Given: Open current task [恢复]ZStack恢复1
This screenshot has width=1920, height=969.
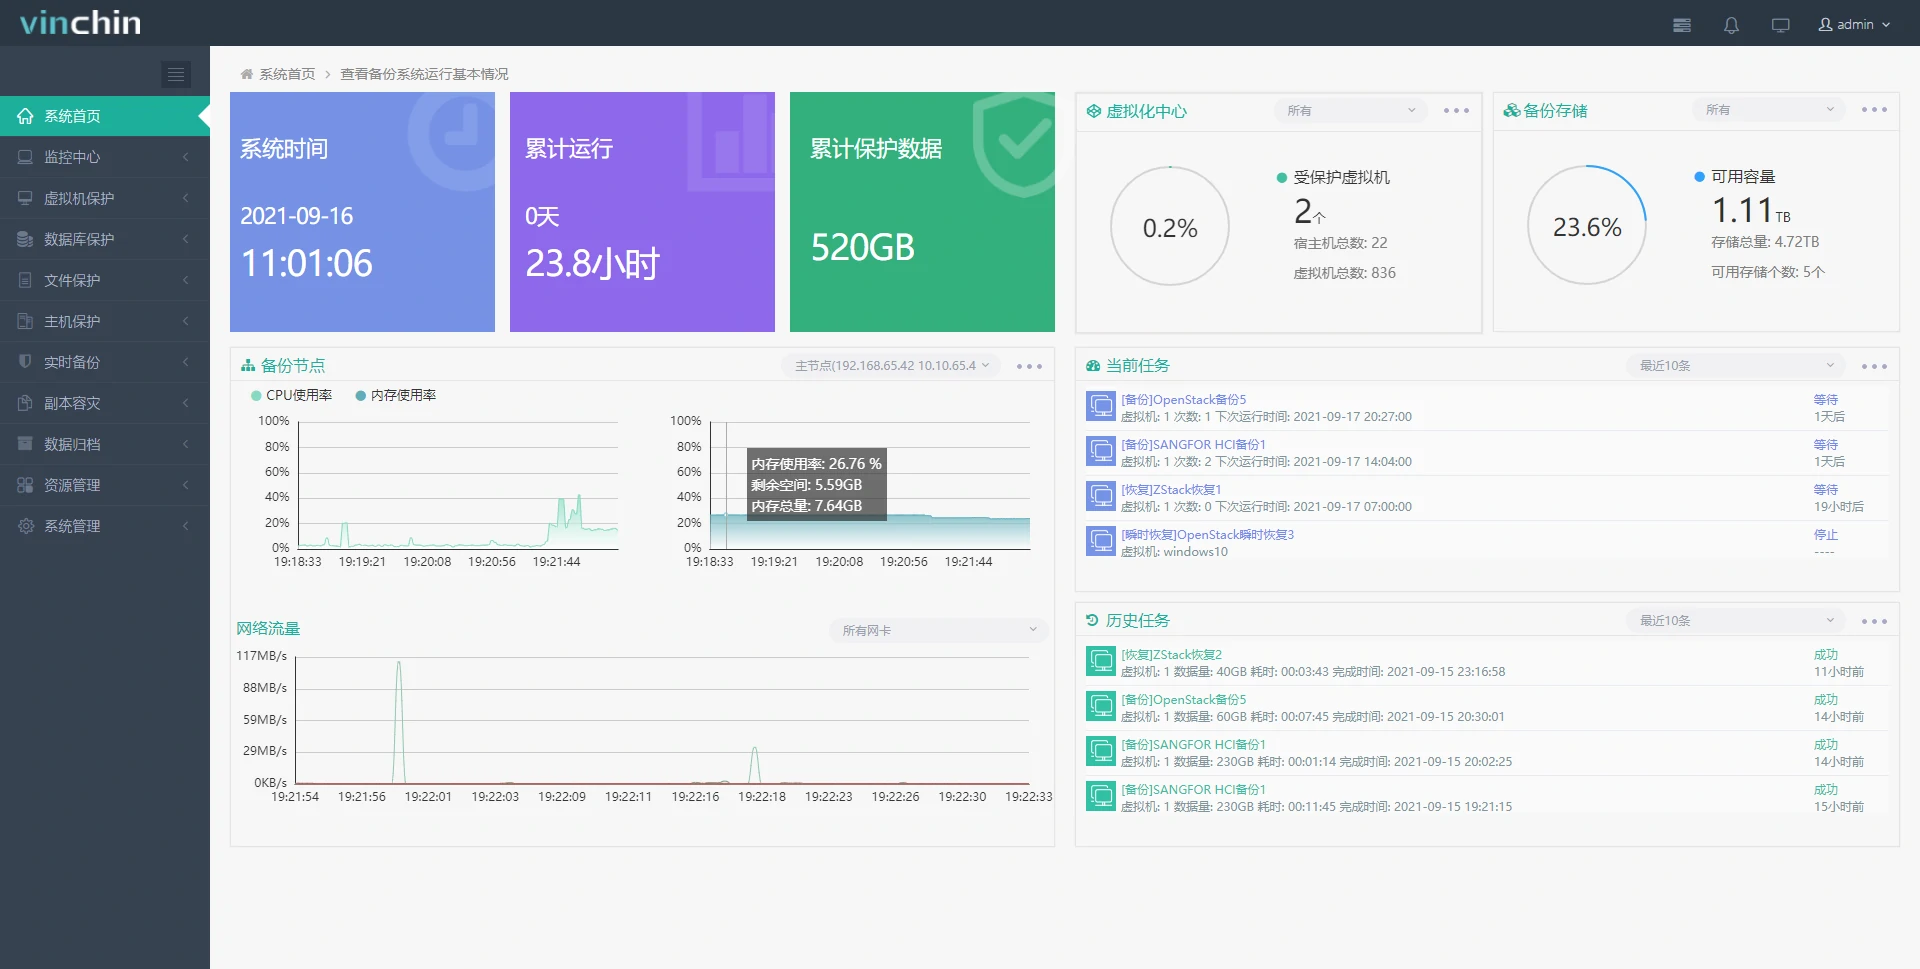Looking at the screenshot, I should (1171, 490).
